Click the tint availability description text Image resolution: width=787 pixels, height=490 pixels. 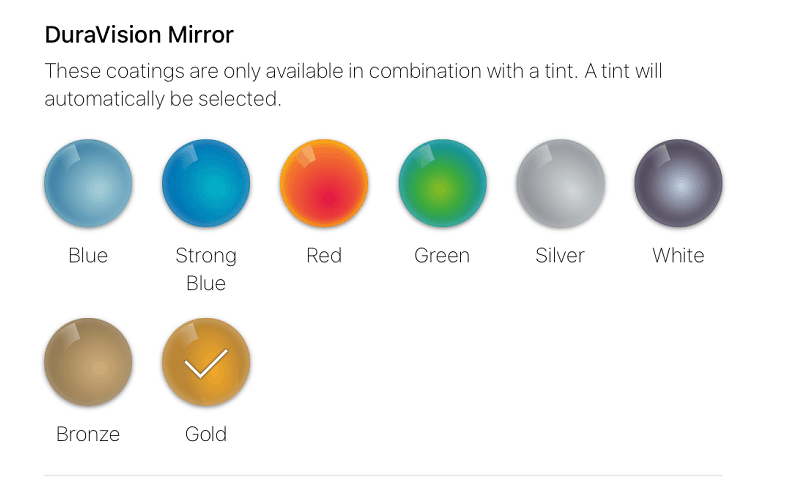[x=353, y=85]
